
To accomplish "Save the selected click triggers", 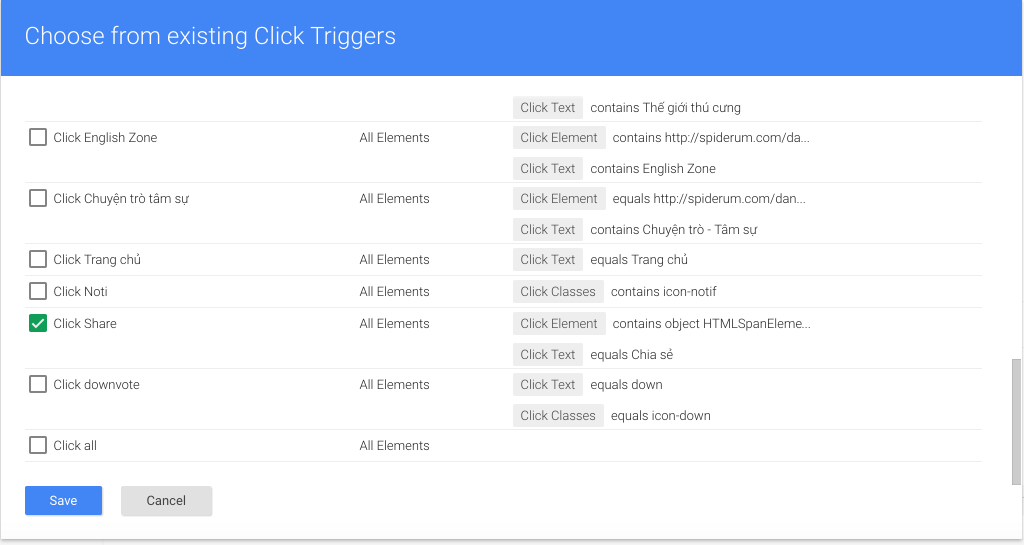I will pos(63,501).
